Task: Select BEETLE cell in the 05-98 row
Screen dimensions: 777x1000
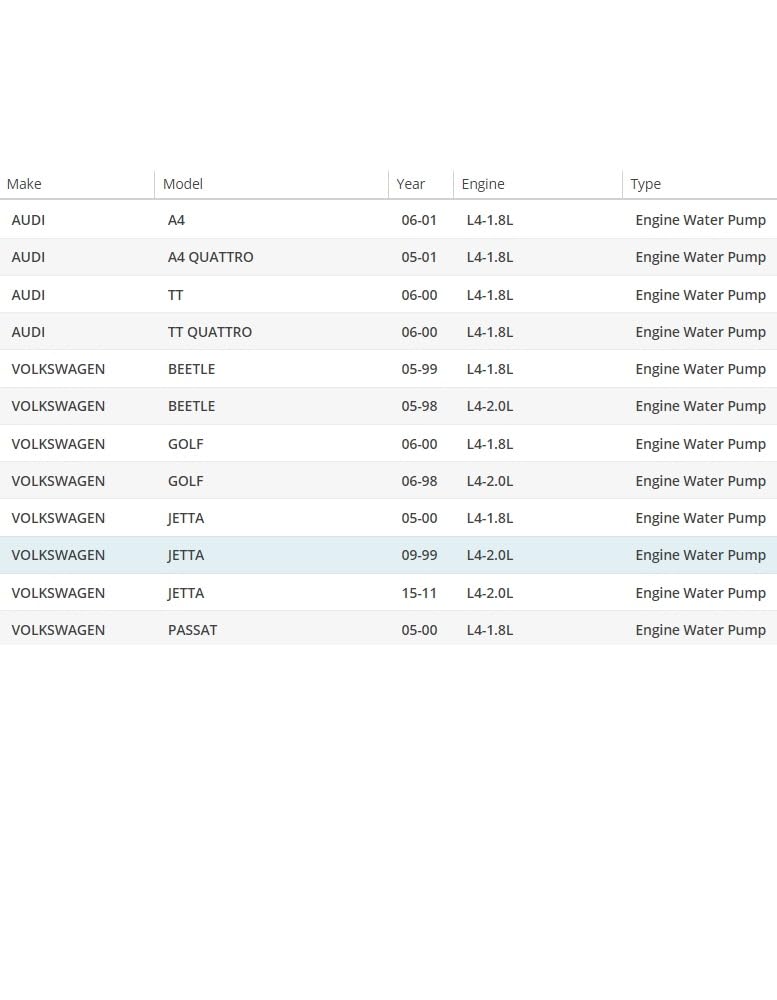Action: 191,406
